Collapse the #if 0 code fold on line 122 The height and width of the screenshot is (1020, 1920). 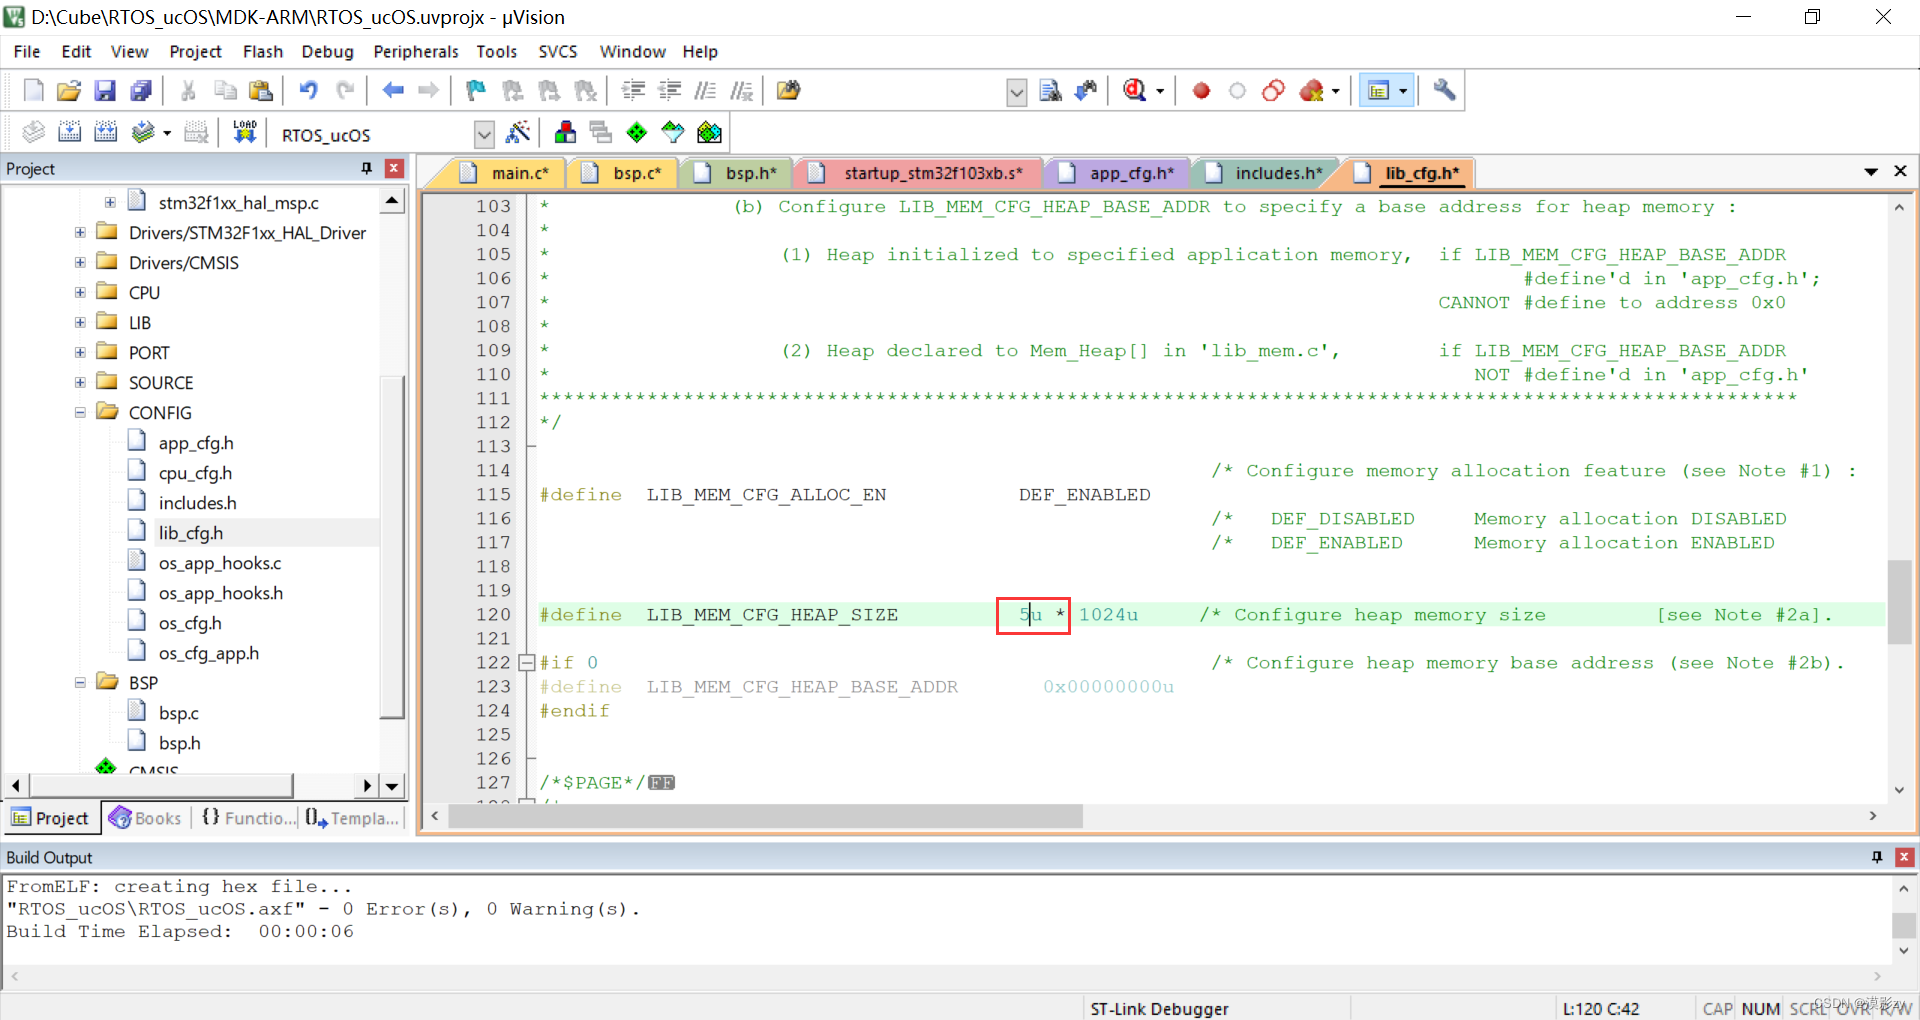point(527,662)
